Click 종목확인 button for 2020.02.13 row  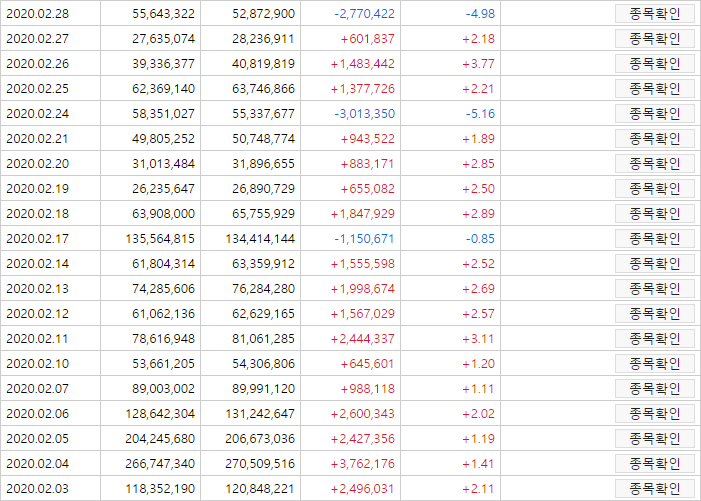[x=655, y=289]
